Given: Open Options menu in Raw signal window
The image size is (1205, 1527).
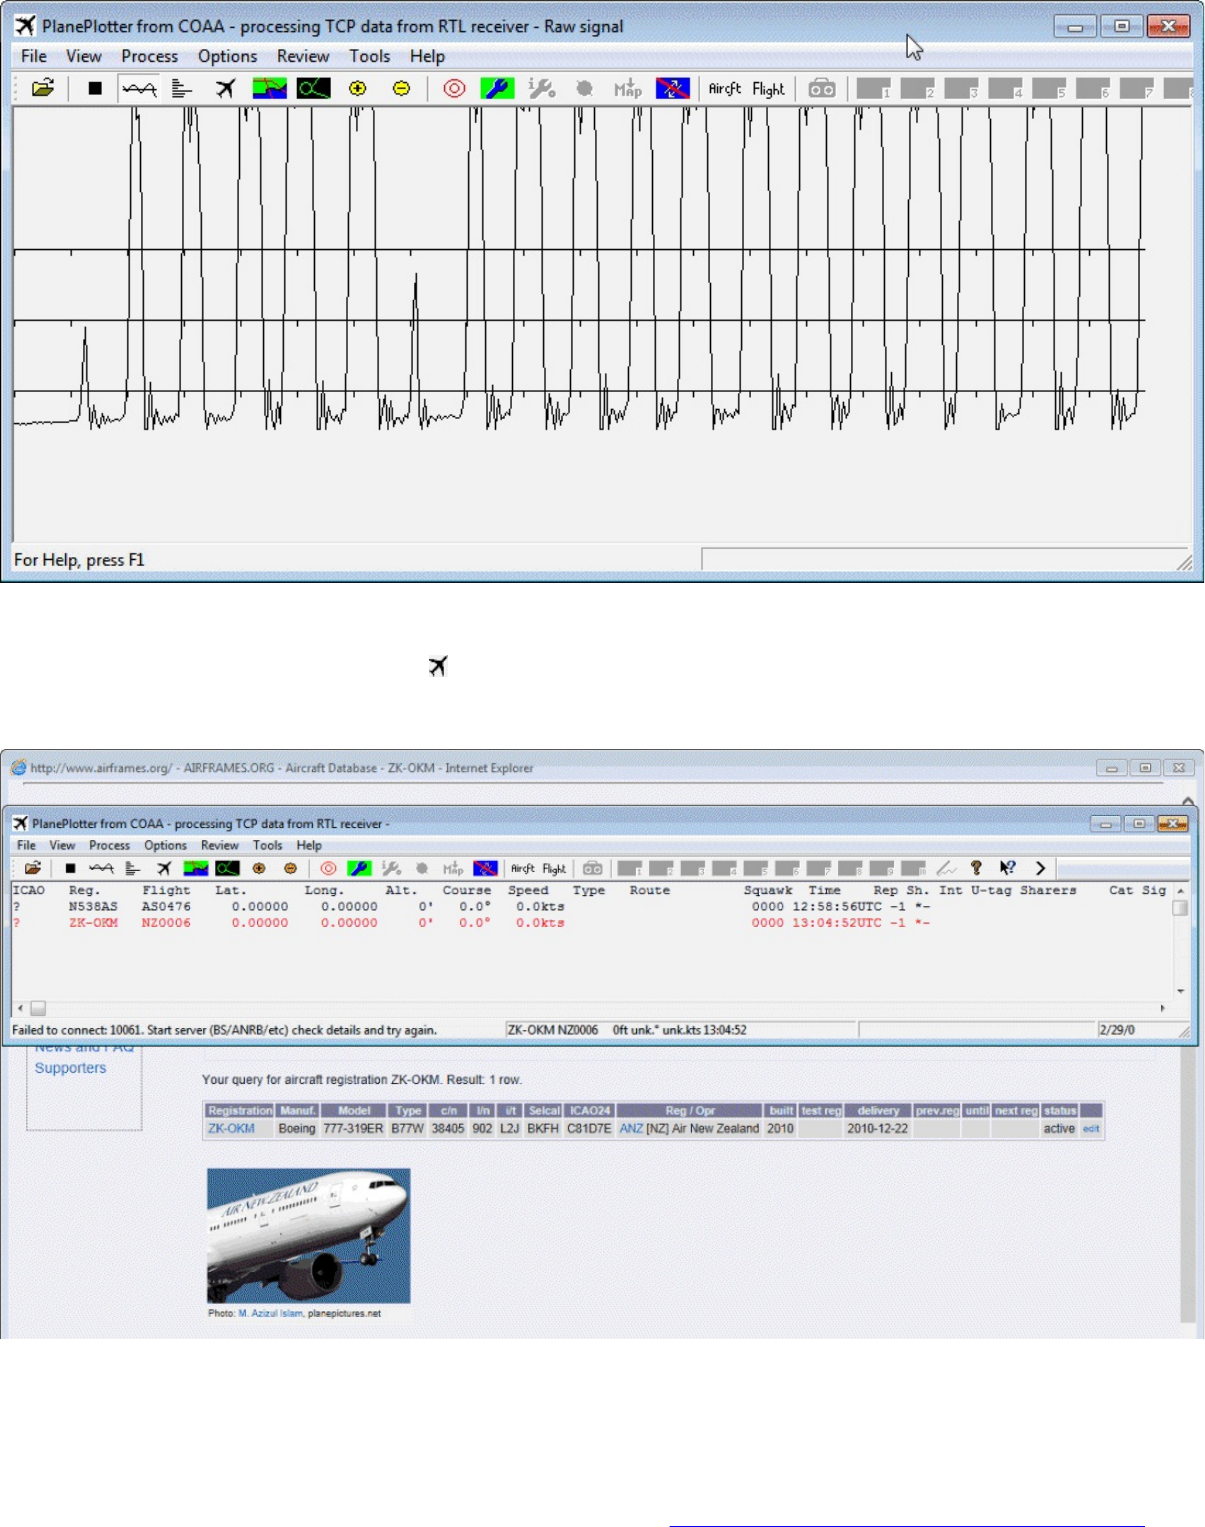Looking at the screenshot, I should coord(227,56).
